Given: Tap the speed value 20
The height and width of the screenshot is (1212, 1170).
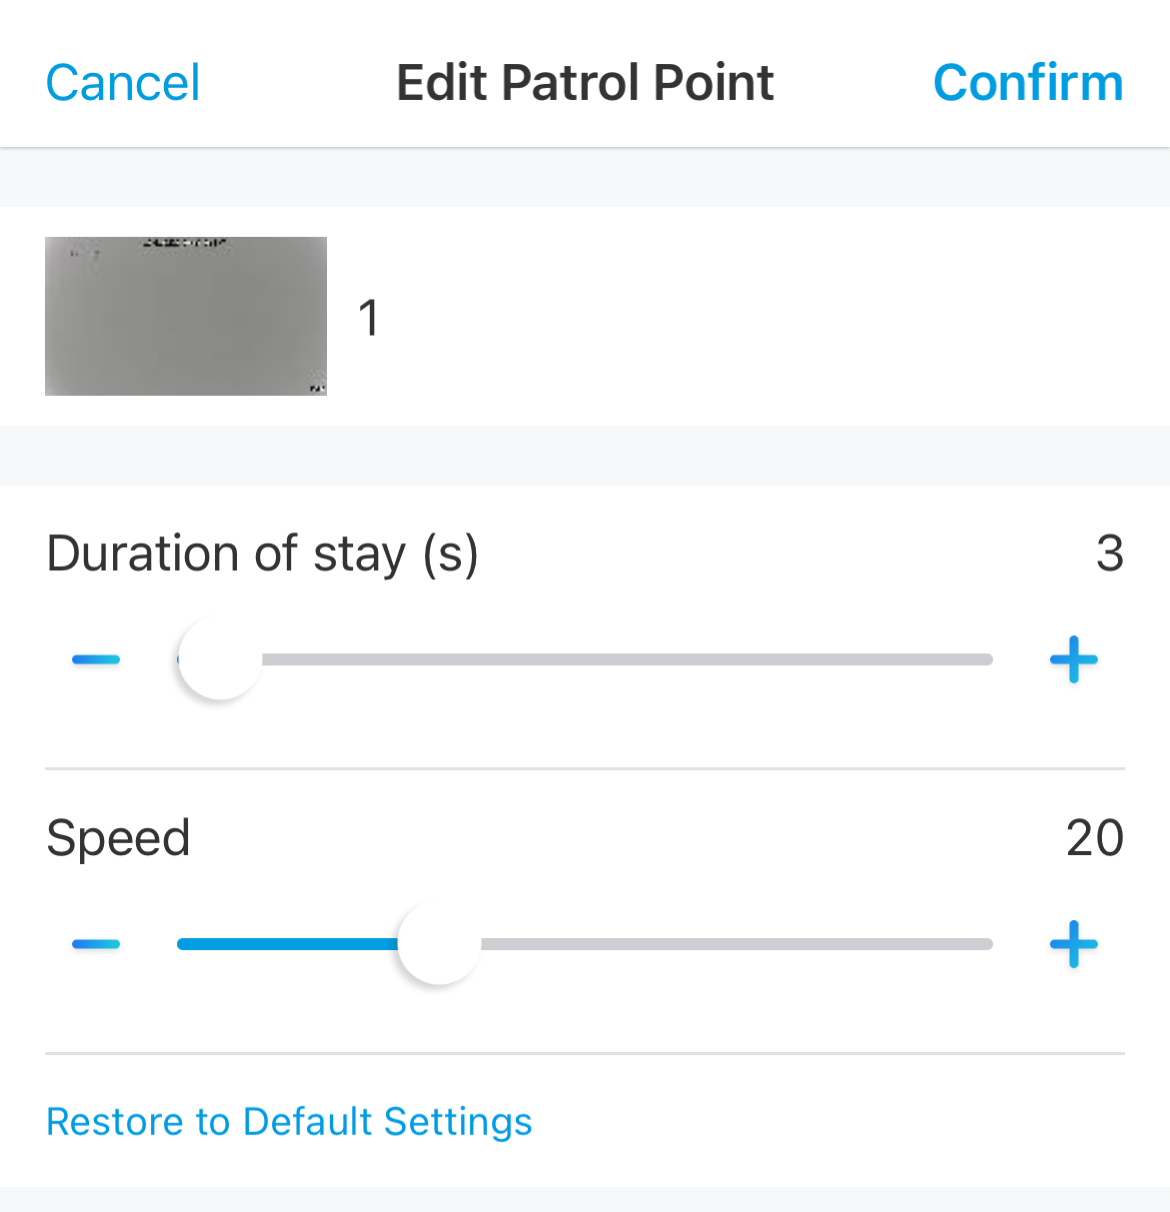Looking at the screenshot, I should (1095, 838).
